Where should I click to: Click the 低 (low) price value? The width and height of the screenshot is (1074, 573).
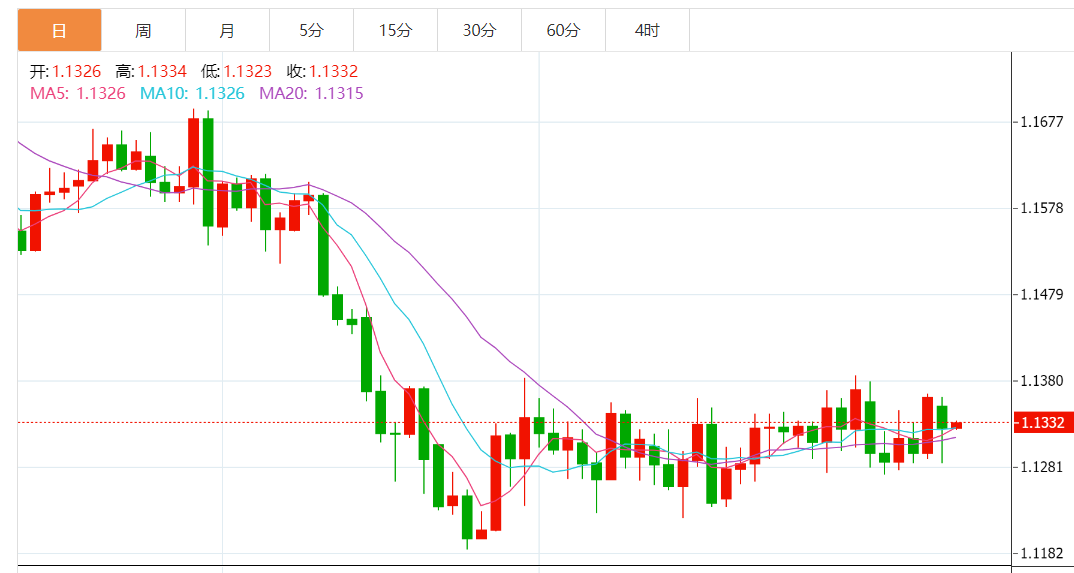(x=248, y=71)
